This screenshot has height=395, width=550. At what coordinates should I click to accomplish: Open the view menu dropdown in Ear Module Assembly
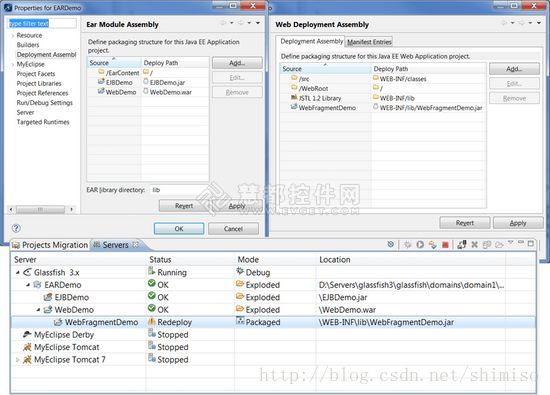pos(258,23)
